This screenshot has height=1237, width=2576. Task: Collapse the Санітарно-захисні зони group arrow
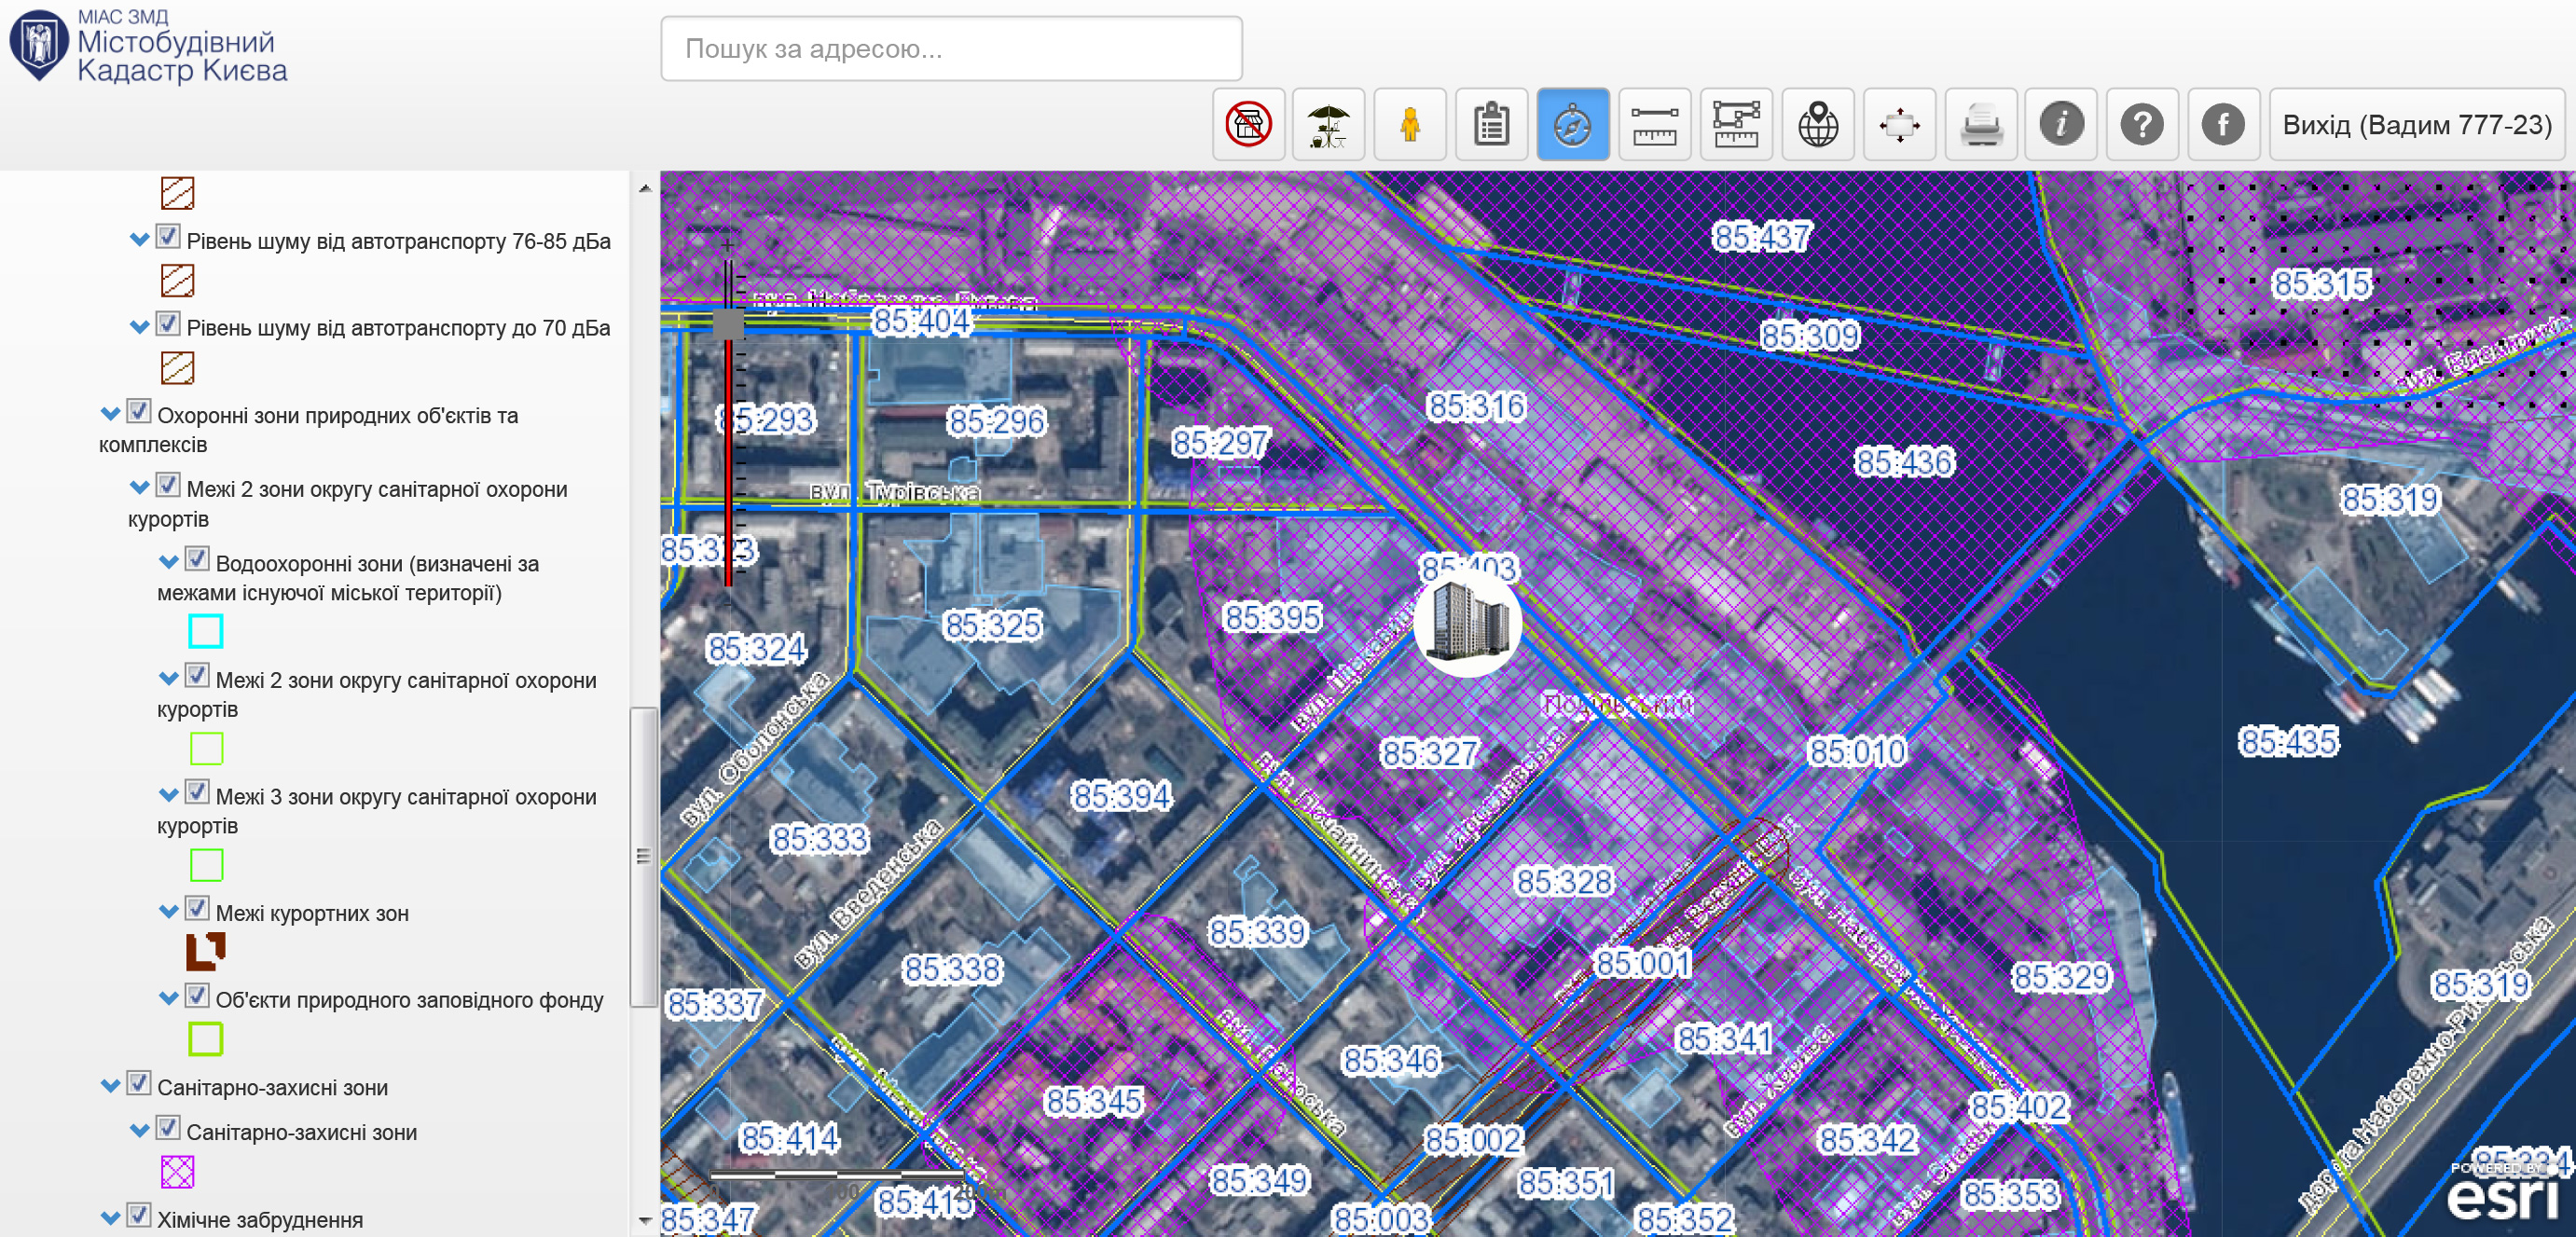point(110,1085)
